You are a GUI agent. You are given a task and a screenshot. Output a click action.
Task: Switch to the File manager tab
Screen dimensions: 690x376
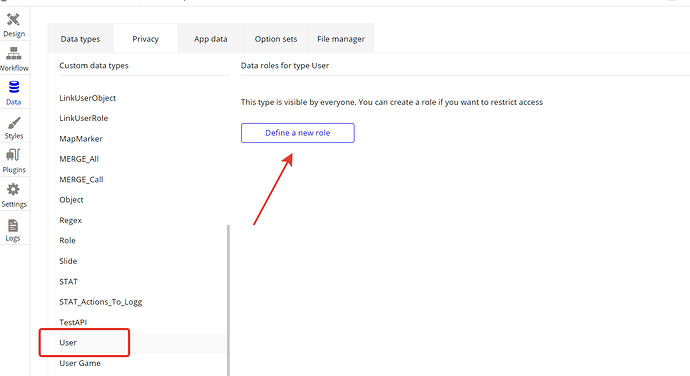click(341, 39)
